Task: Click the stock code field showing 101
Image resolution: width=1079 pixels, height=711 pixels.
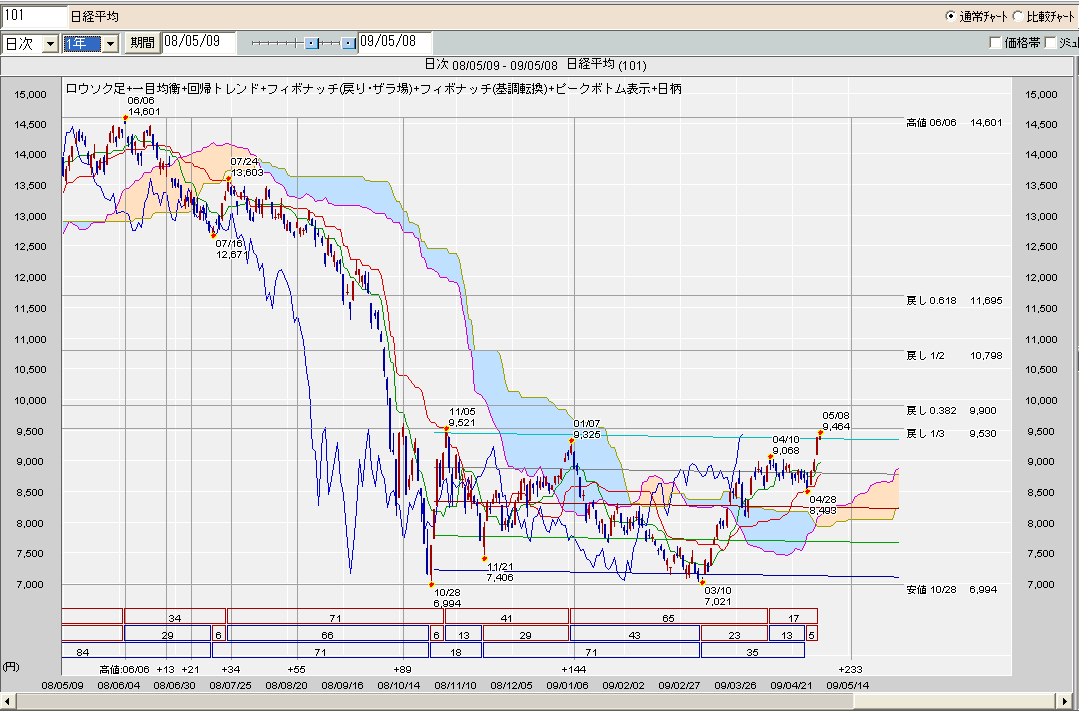Action: point(33,16)
